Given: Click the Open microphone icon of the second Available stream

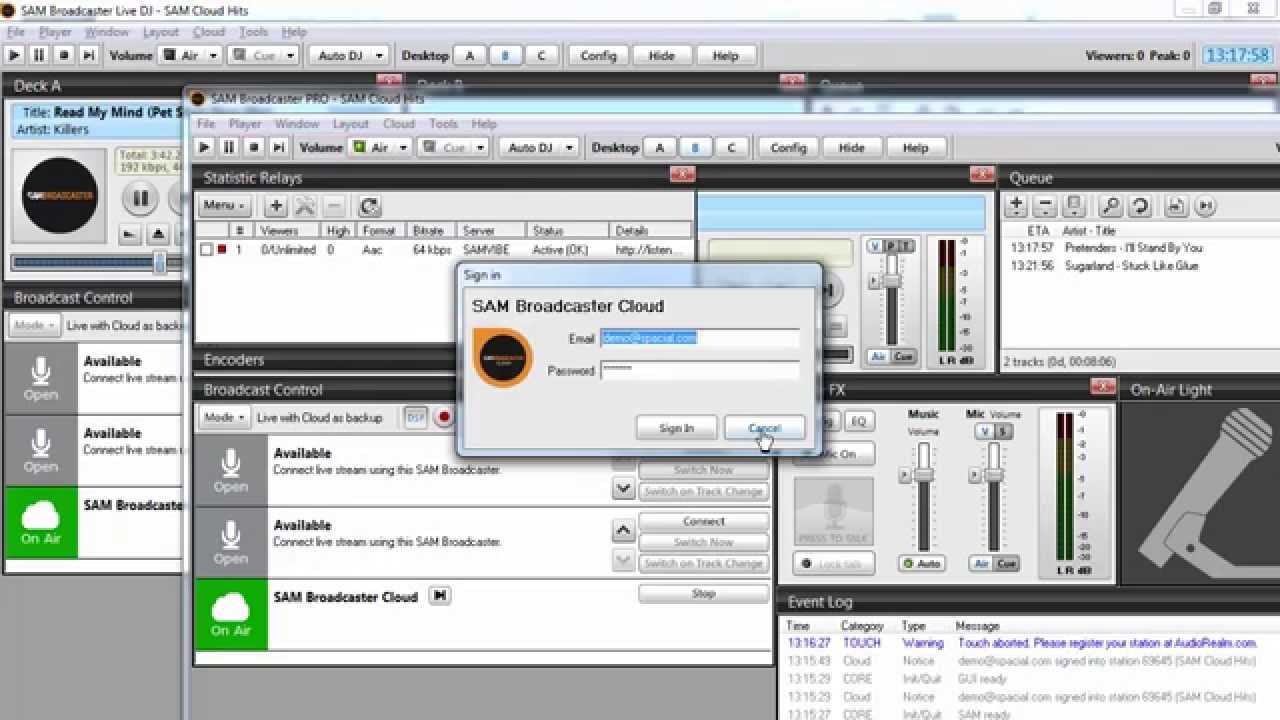Looking at the screenshot, I should (x=231, y=542).
